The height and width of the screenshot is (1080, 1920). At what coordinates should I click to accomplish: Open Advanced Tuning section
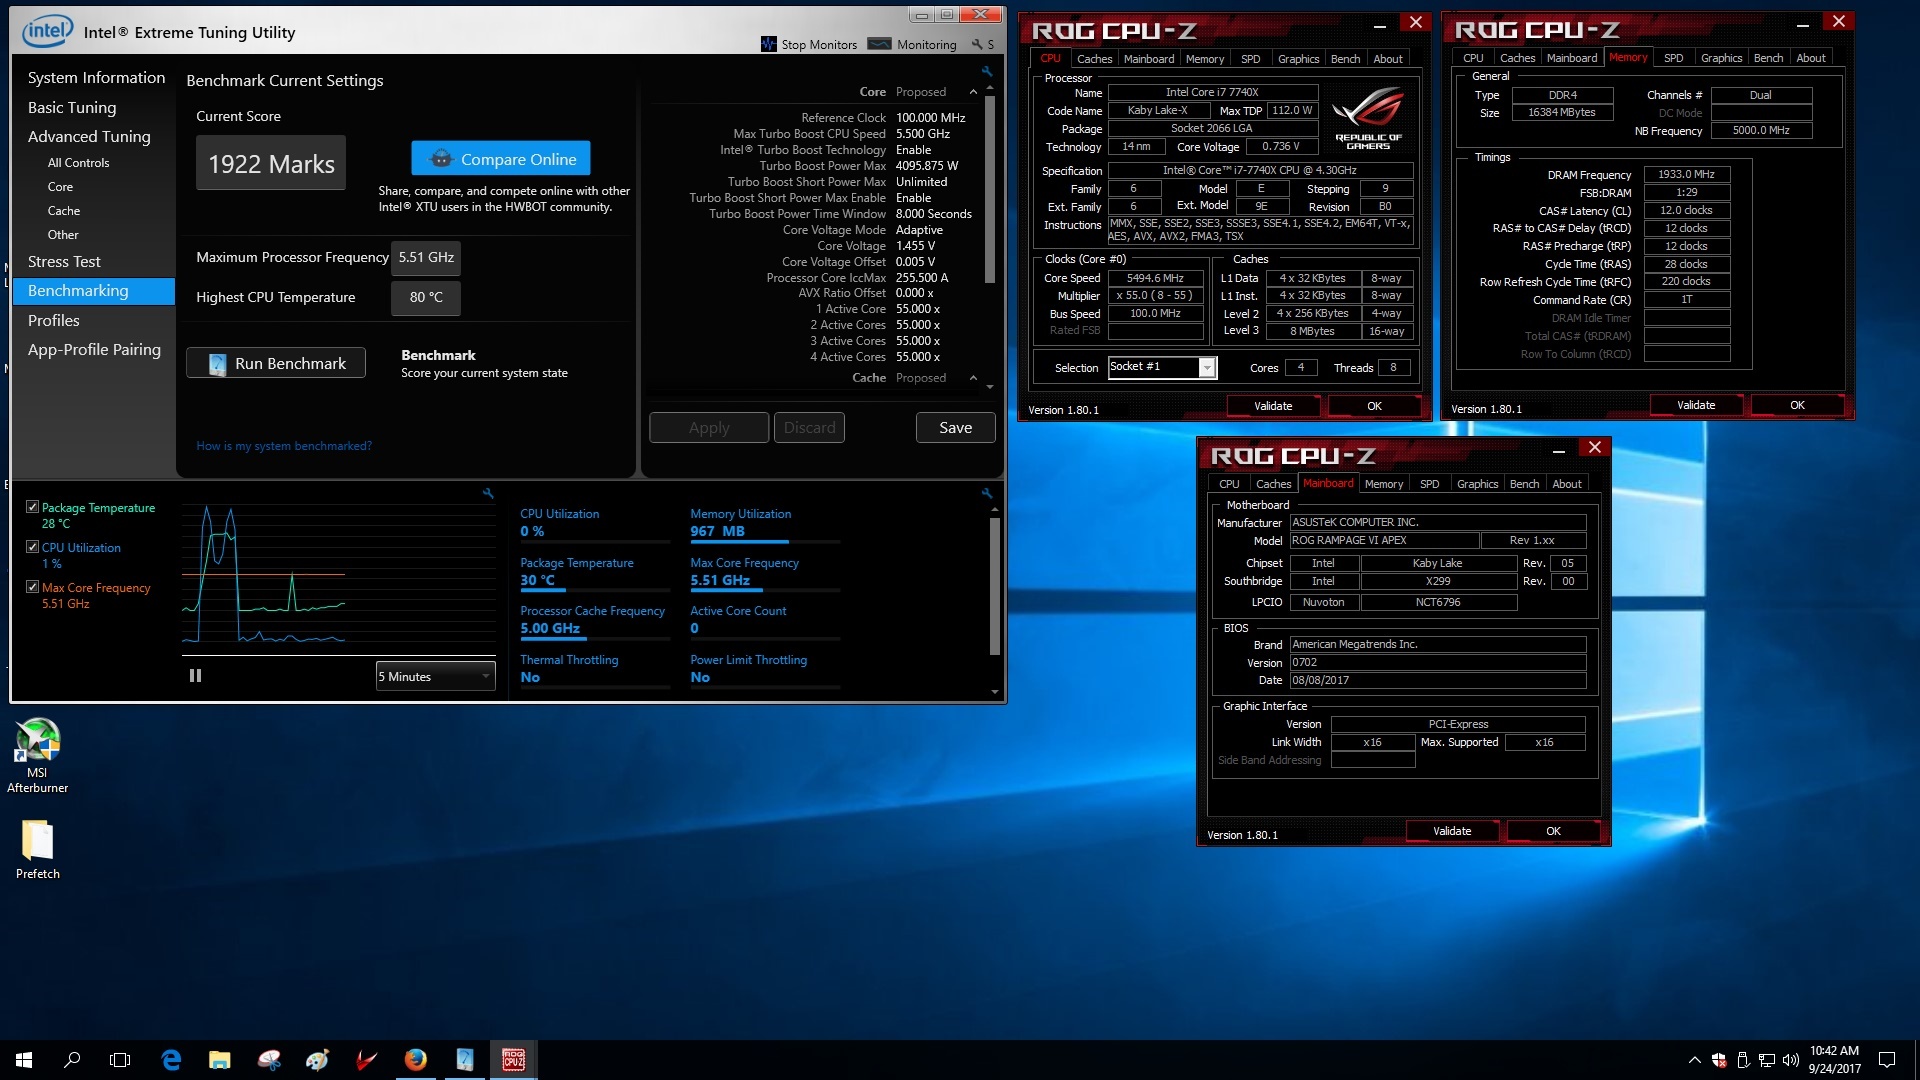[89, 136]
